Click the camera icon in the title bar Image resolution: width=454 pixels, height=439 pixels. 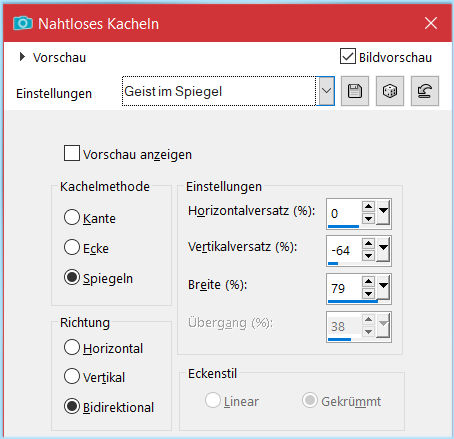[23, 23]
